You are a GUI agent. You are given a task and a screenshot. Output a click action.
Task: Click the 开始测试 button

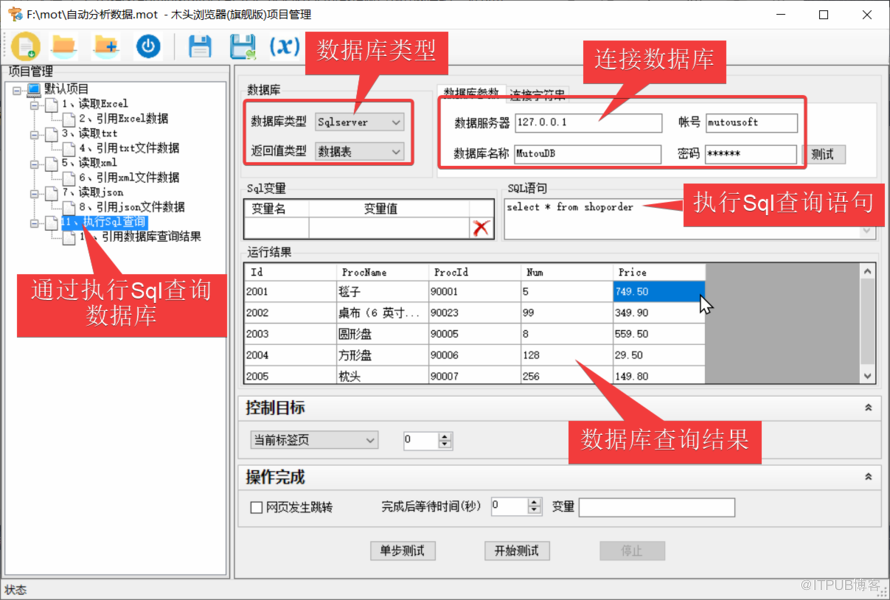[517, 551]
